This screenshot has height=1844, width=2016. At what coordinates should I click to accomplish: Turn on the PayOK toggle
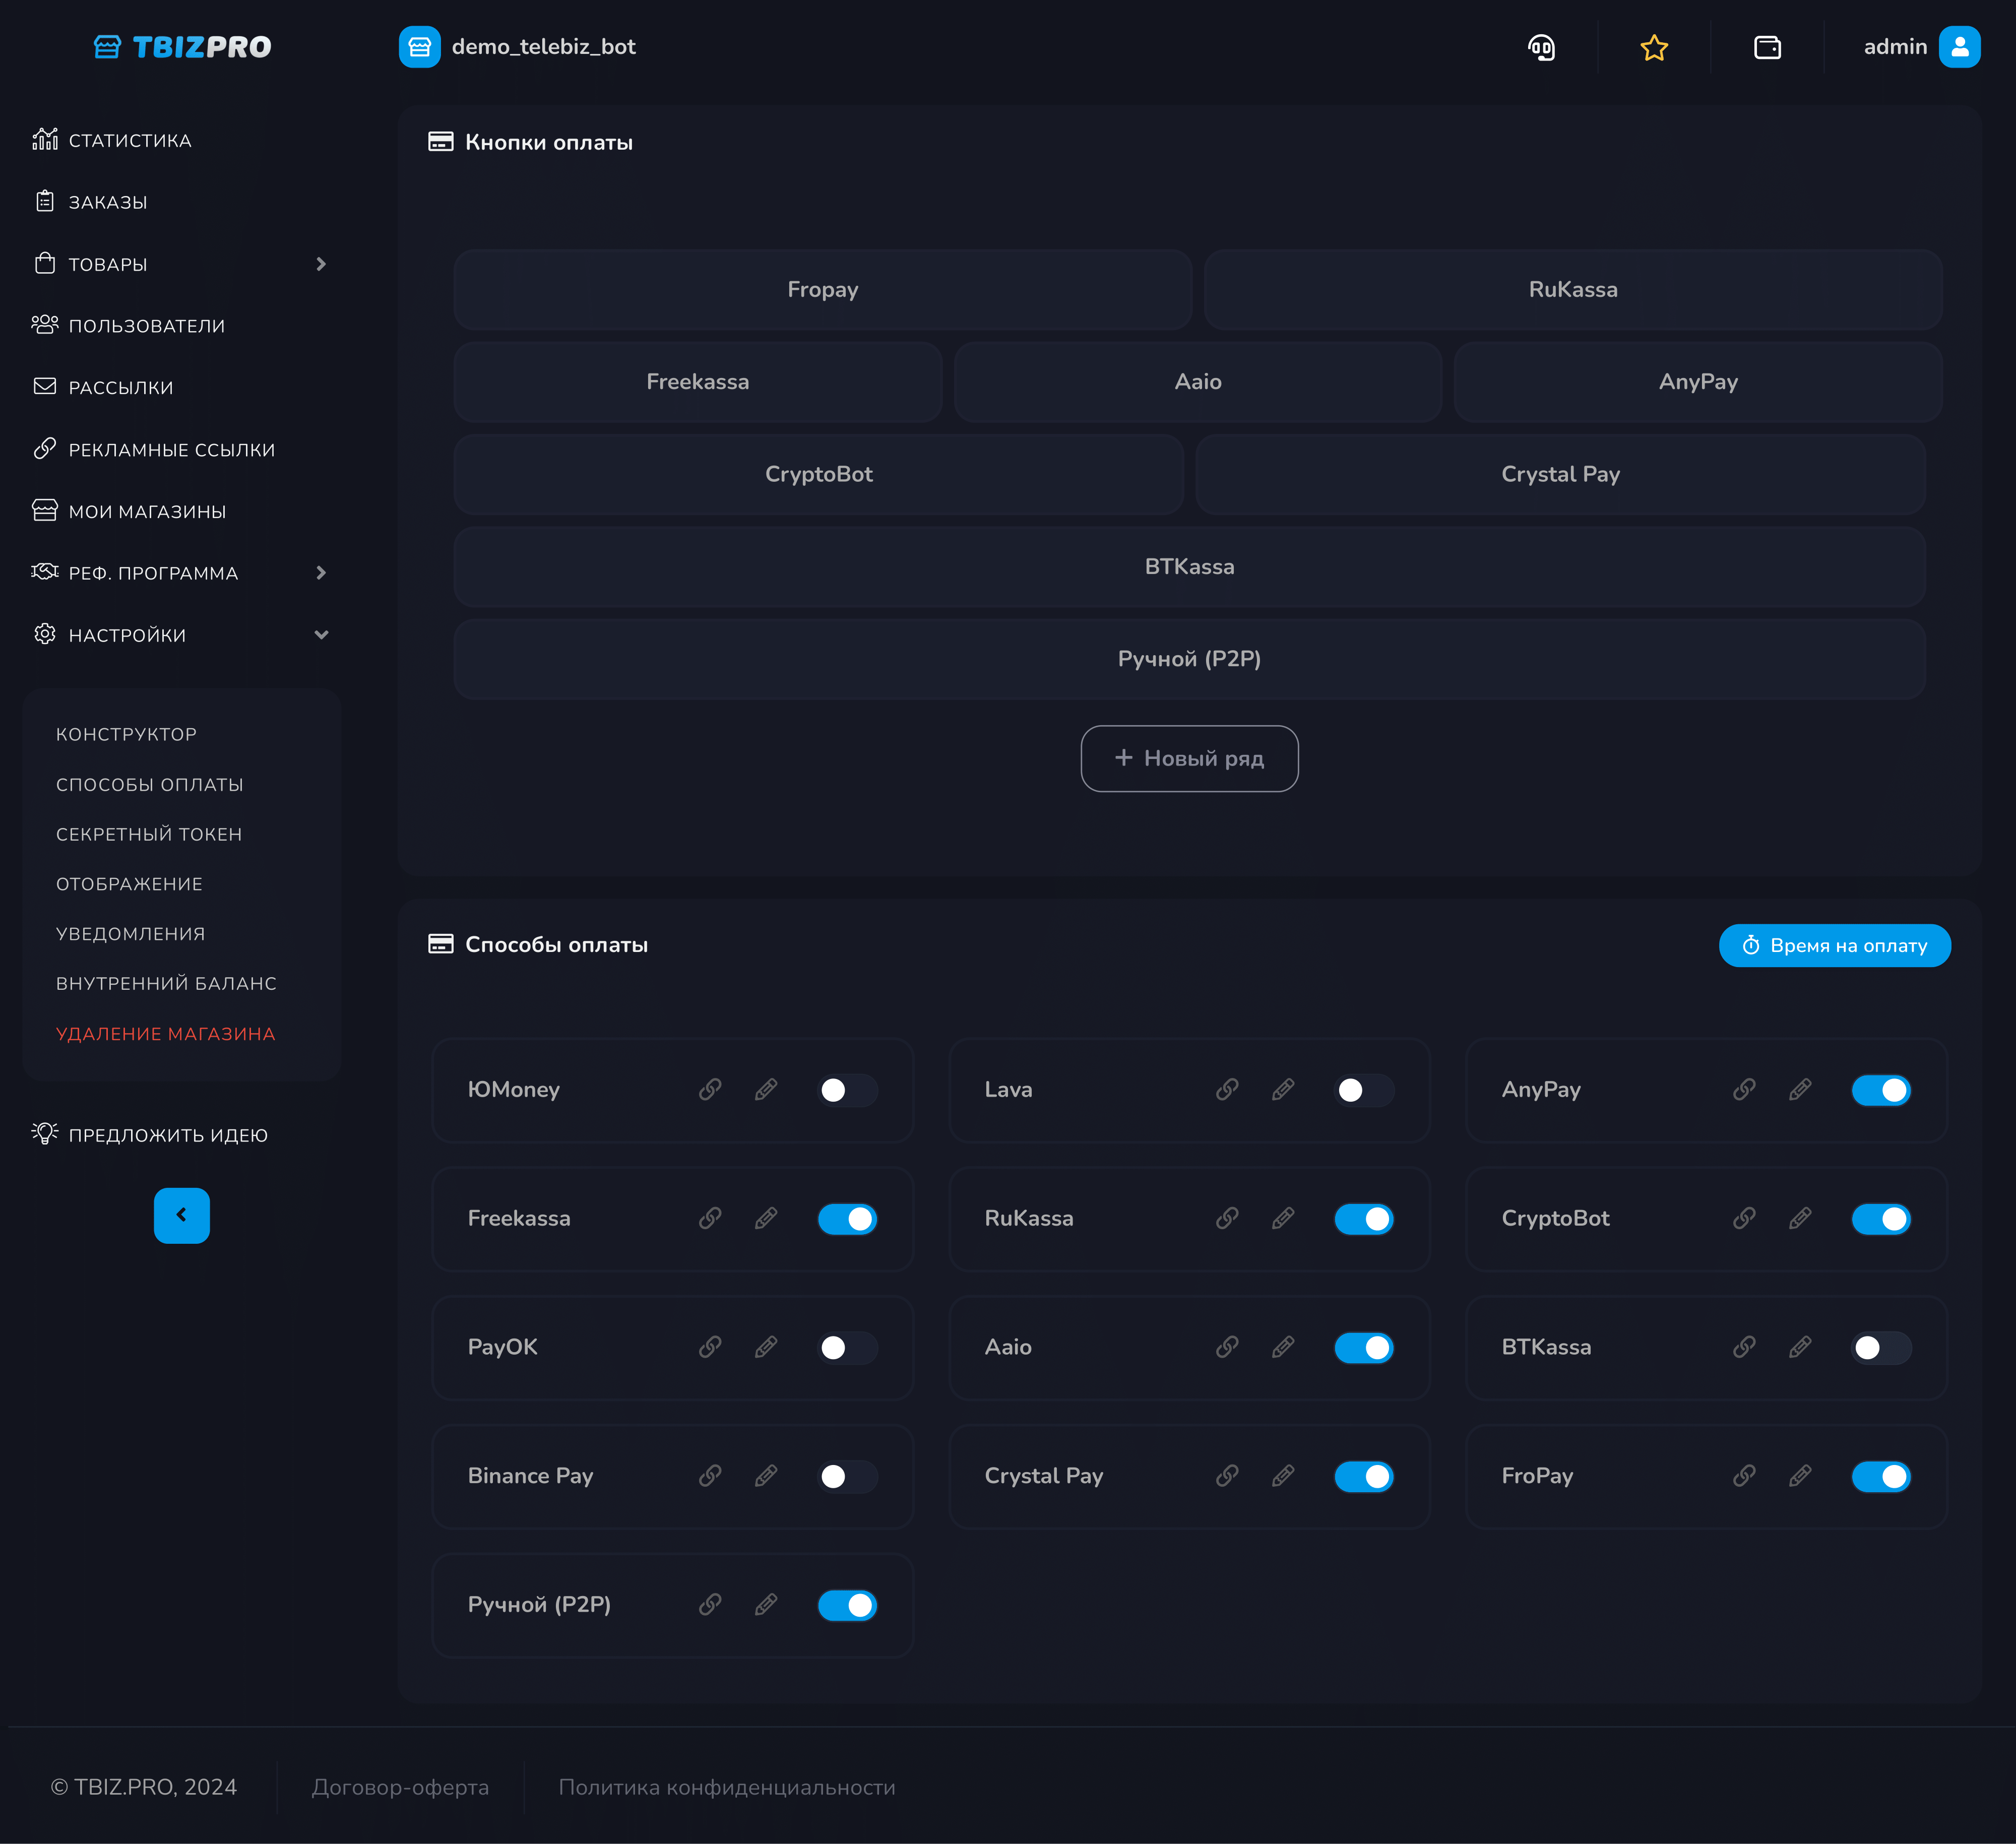pyautogui.click(x=847, y=1348)
